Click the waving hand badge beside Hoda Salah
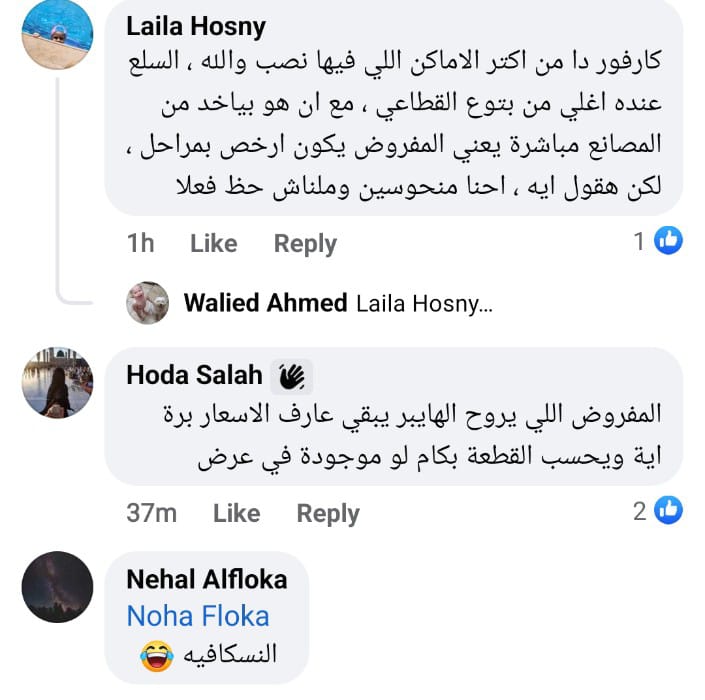 [291, 376]
